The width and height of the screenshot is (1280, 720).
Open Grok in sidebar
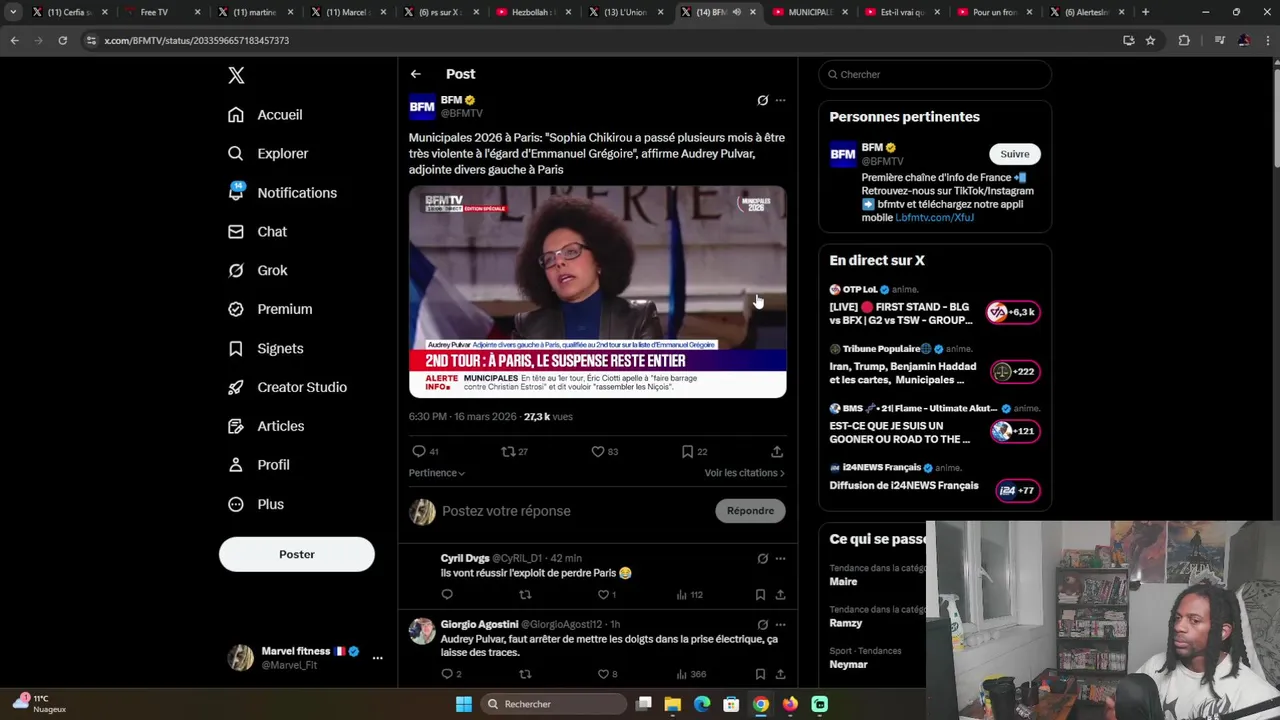pyautogui.click(x=257, y=271)
